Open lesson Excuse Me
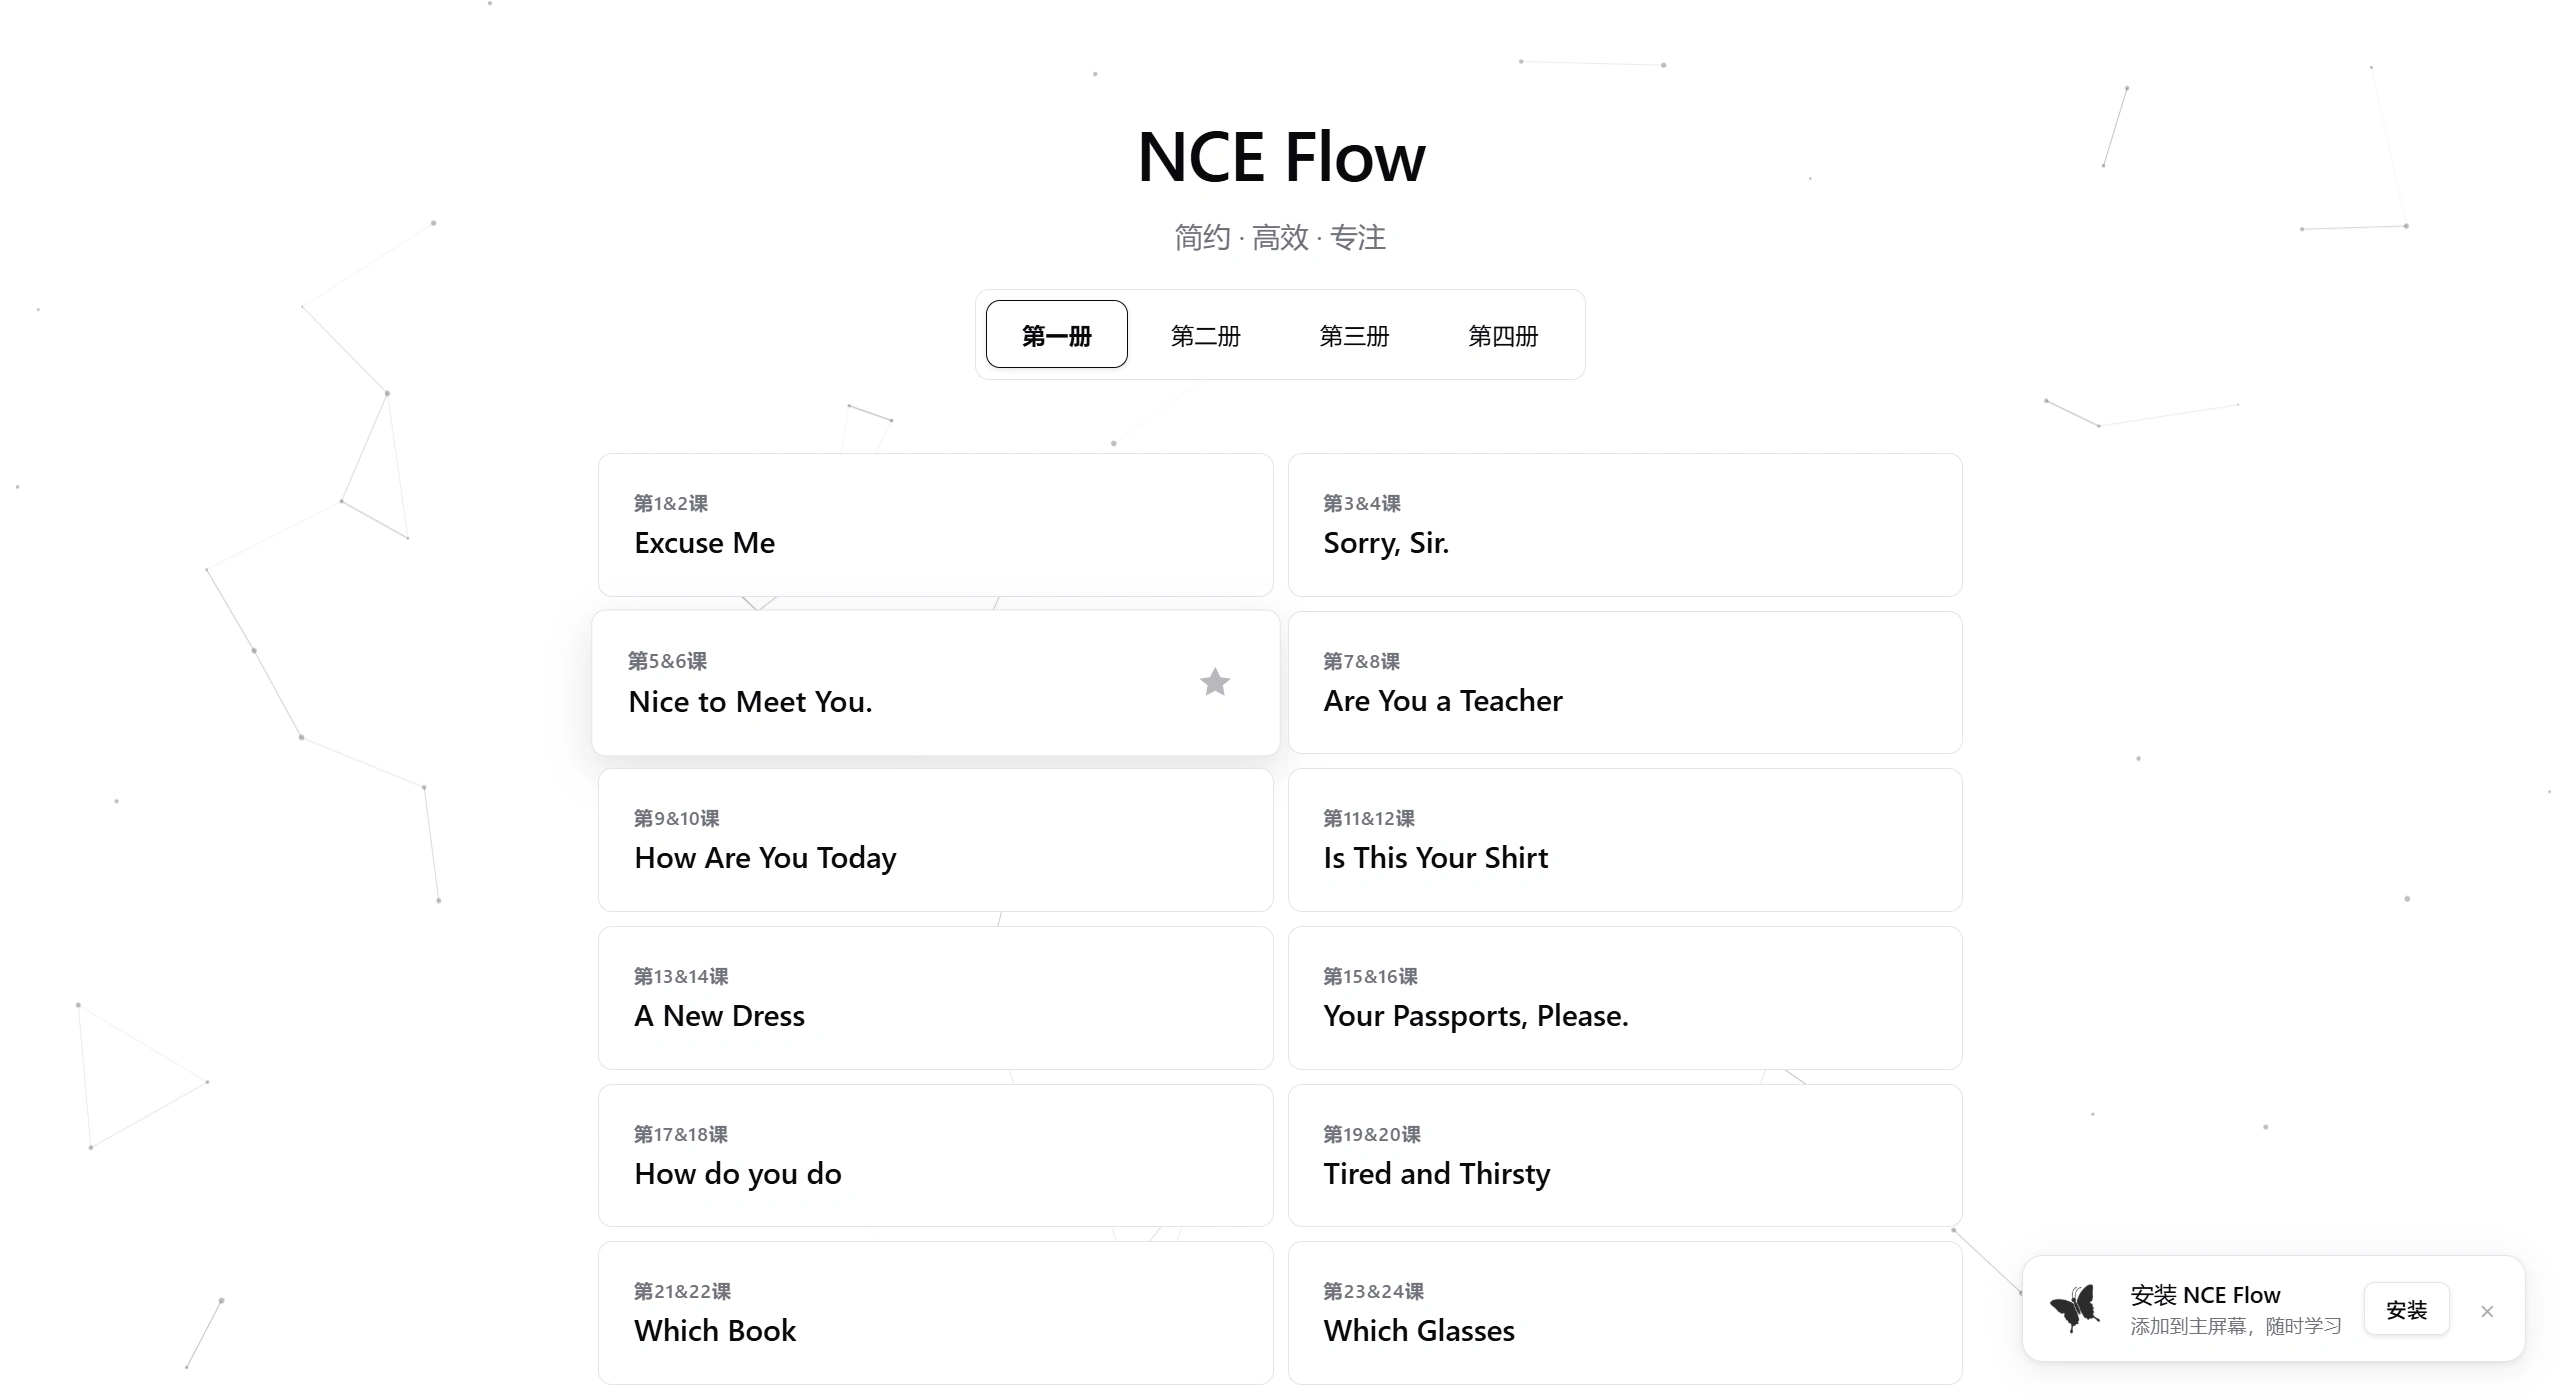This screenshot has height=1397, width=2561. click(934, 524)
